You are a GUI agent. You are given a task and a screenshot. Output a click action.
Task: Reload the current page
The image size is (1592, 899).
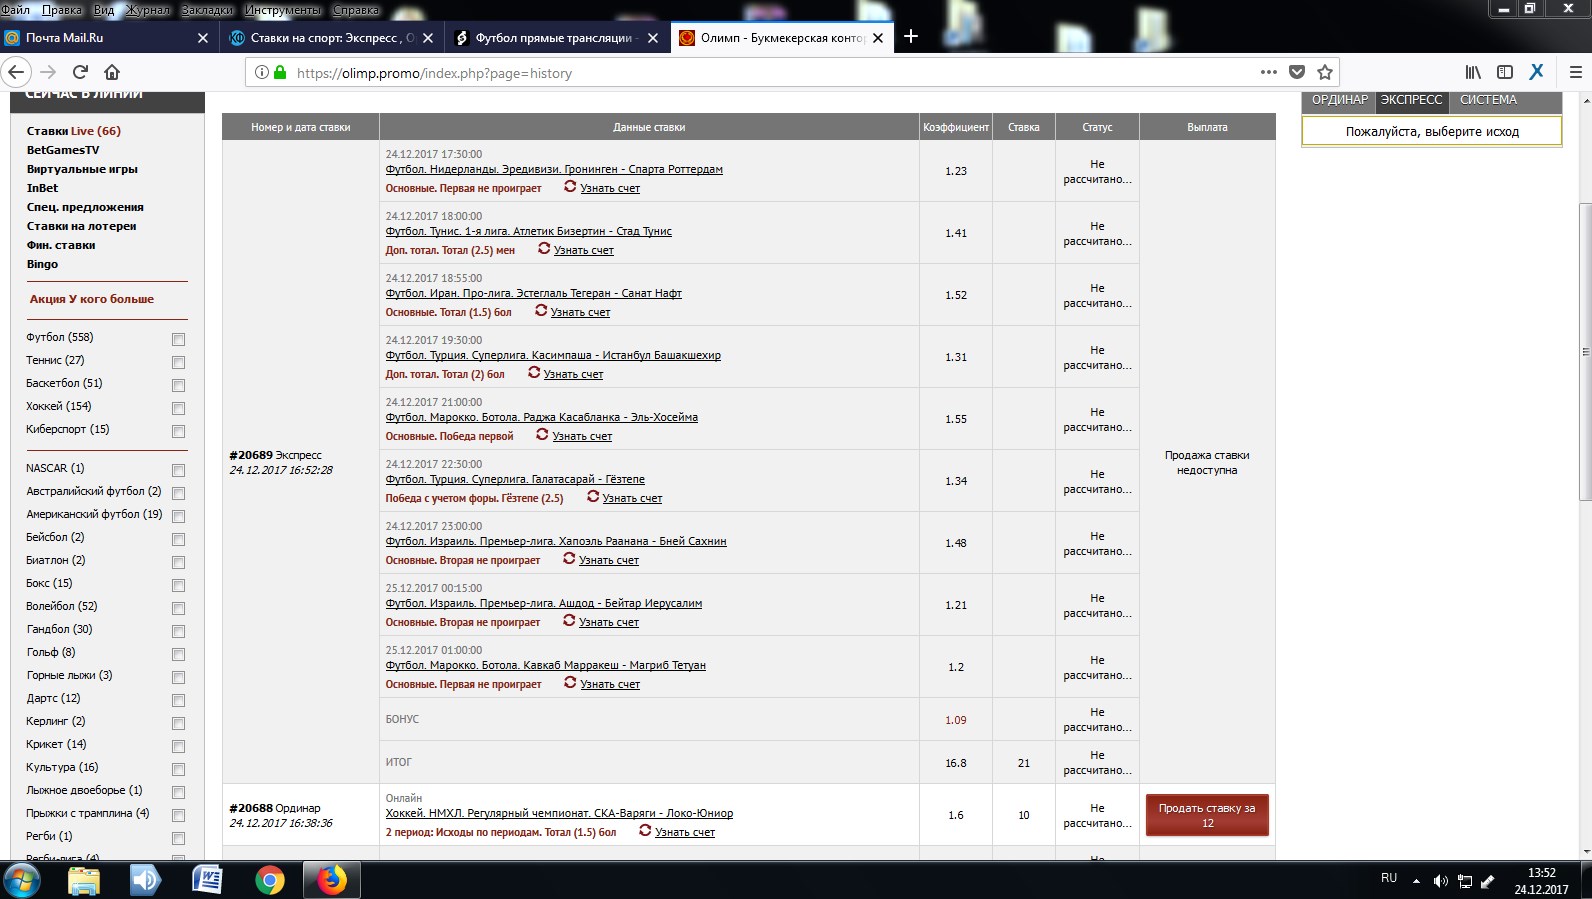(81, 72)
